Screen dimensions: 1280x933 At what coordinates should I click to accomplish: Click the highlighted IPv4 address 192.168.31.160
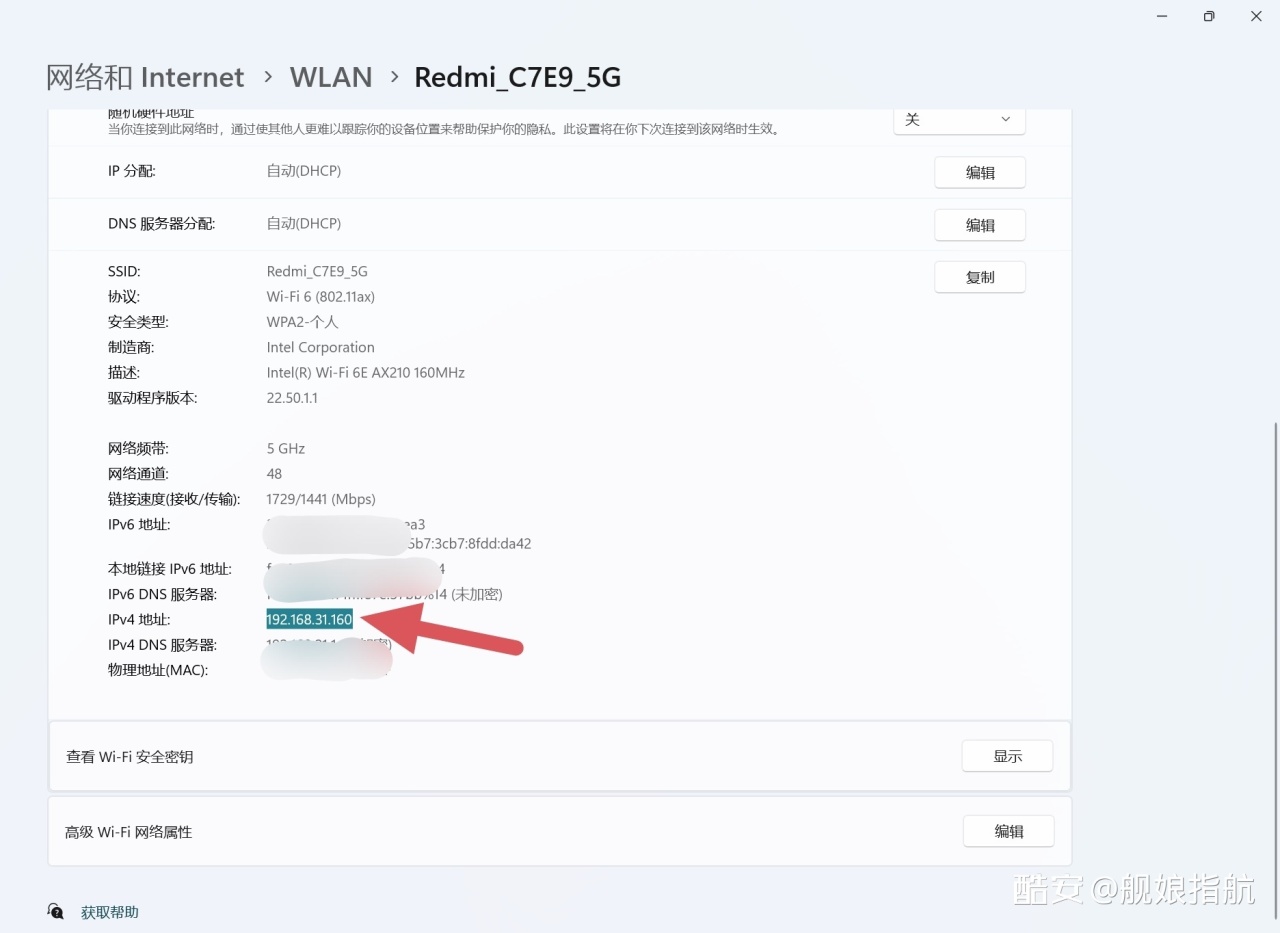point(309,619)
